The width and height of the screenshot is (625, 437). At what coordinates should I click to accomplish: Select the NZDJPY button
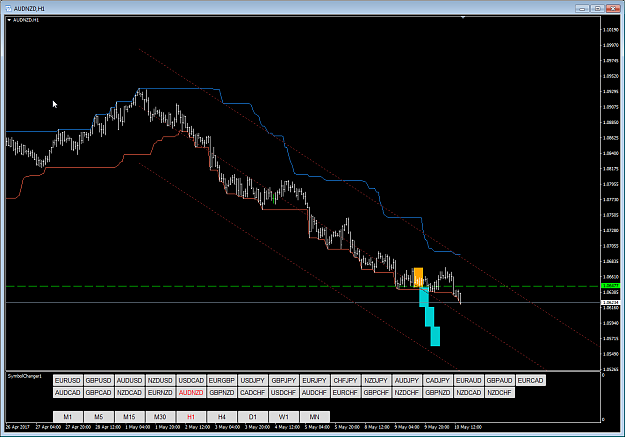click(x=376, y=380)
